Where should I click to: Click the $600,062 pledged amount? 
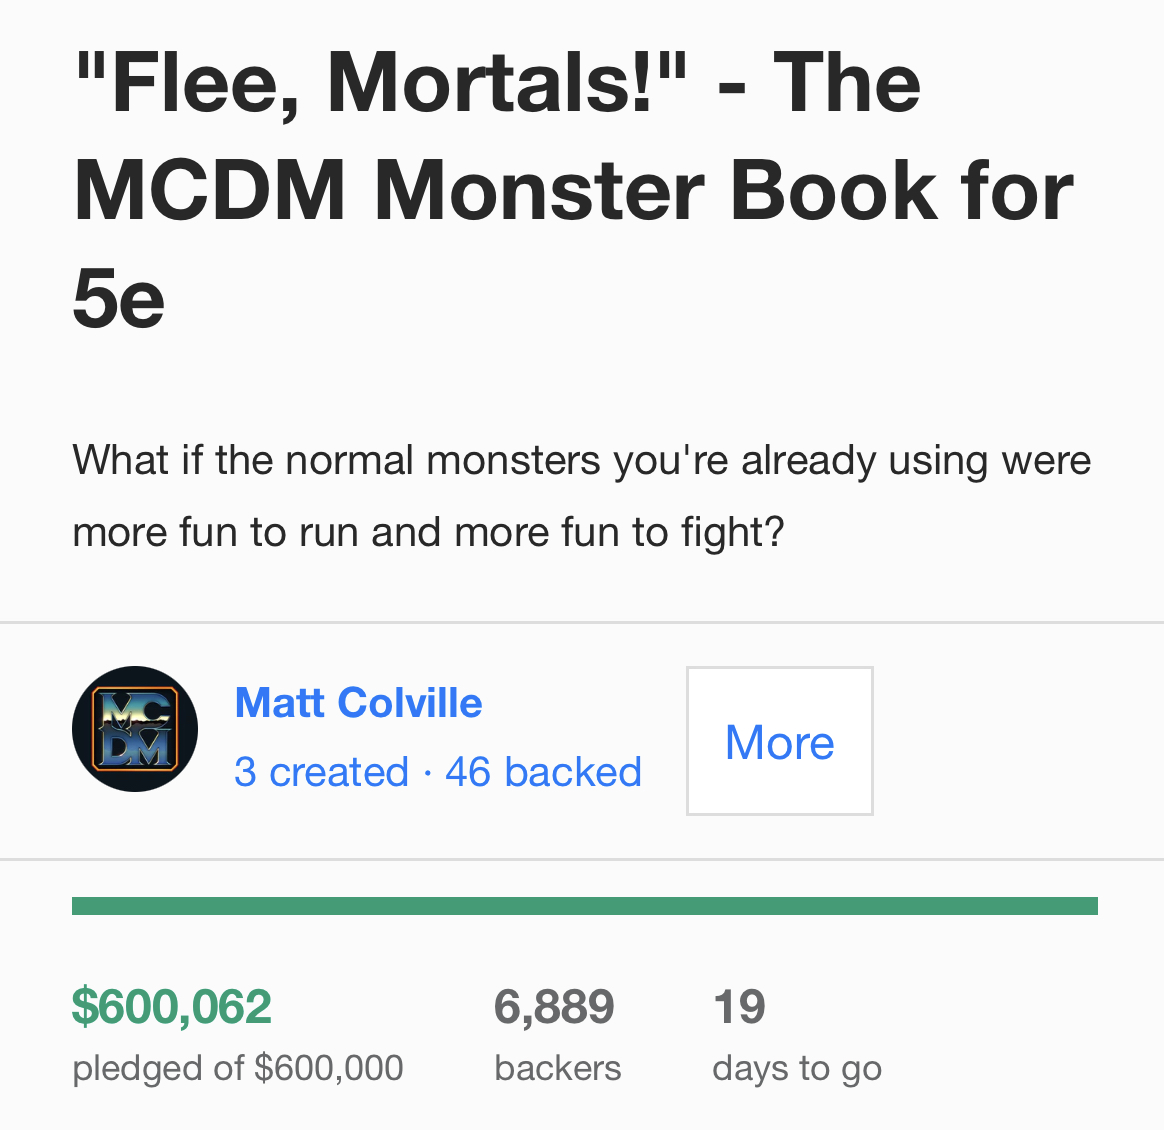(x=171, y=1007)
